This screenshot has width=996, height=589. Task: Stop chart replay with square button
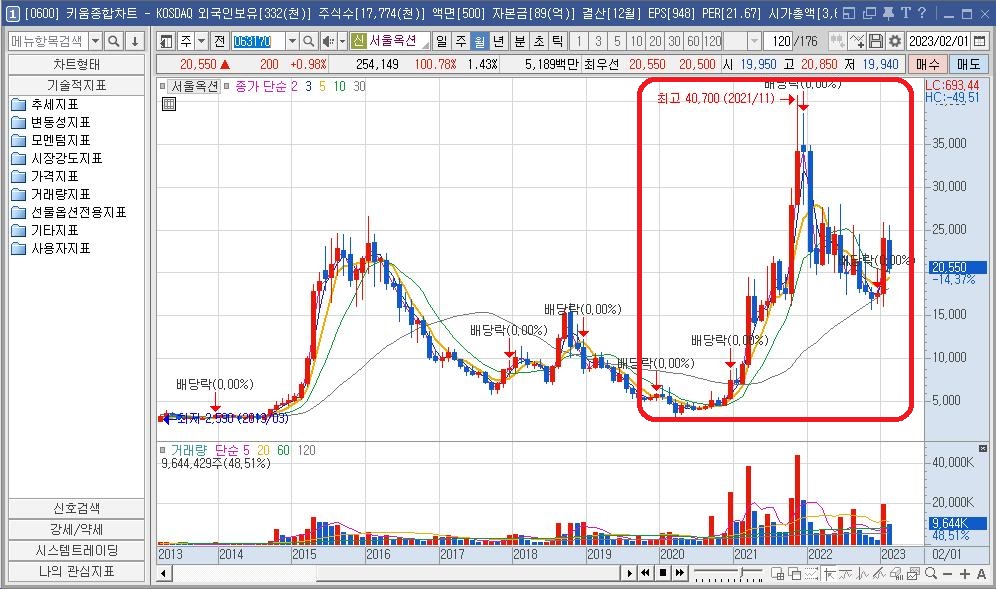click(x=663, y=573)
